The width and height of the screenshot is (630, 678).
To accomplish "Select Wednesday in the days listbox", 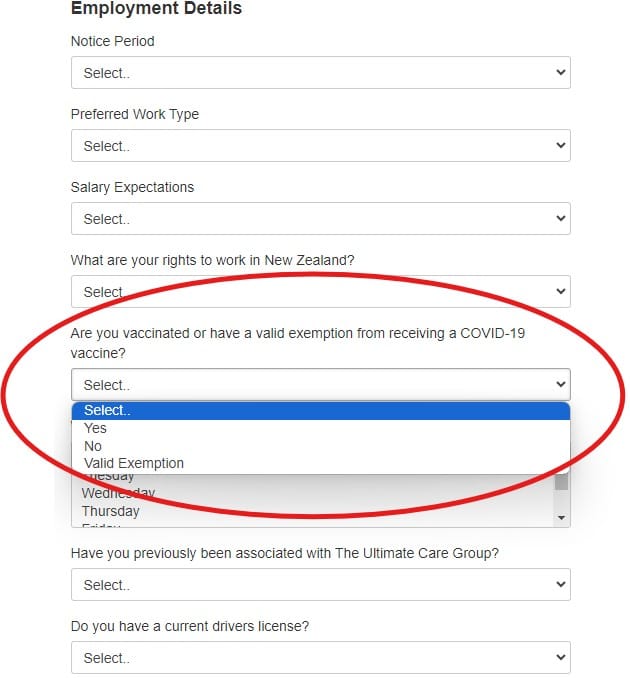I will point(118,493).
